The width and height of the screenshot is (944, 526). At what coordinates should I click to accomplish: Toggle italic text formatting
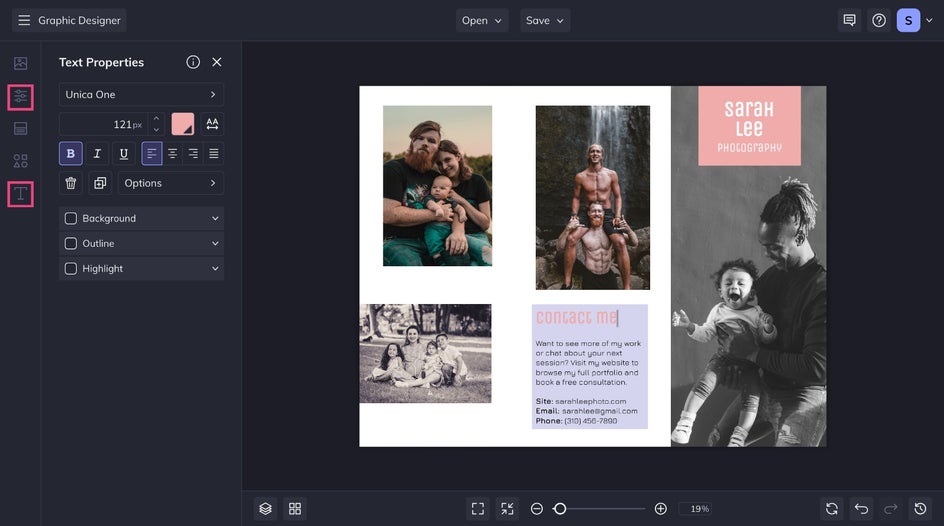pos(97,153)
